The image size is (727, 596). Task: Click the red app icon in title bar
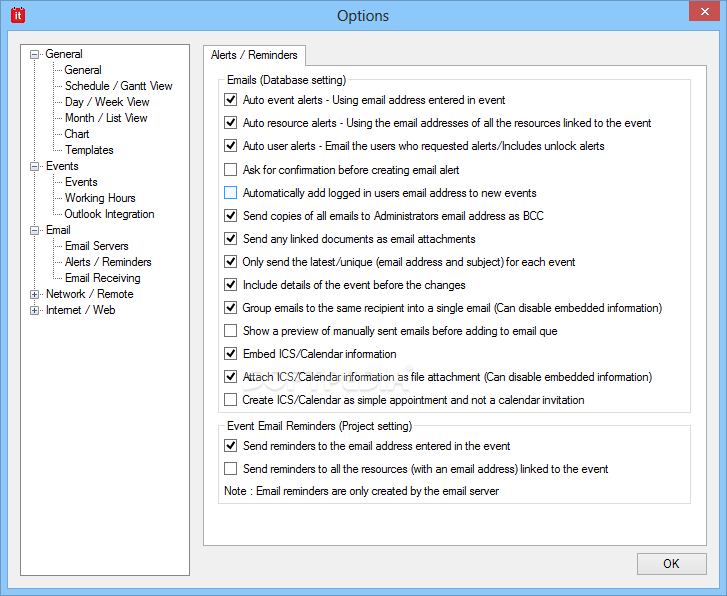[18, 15]
